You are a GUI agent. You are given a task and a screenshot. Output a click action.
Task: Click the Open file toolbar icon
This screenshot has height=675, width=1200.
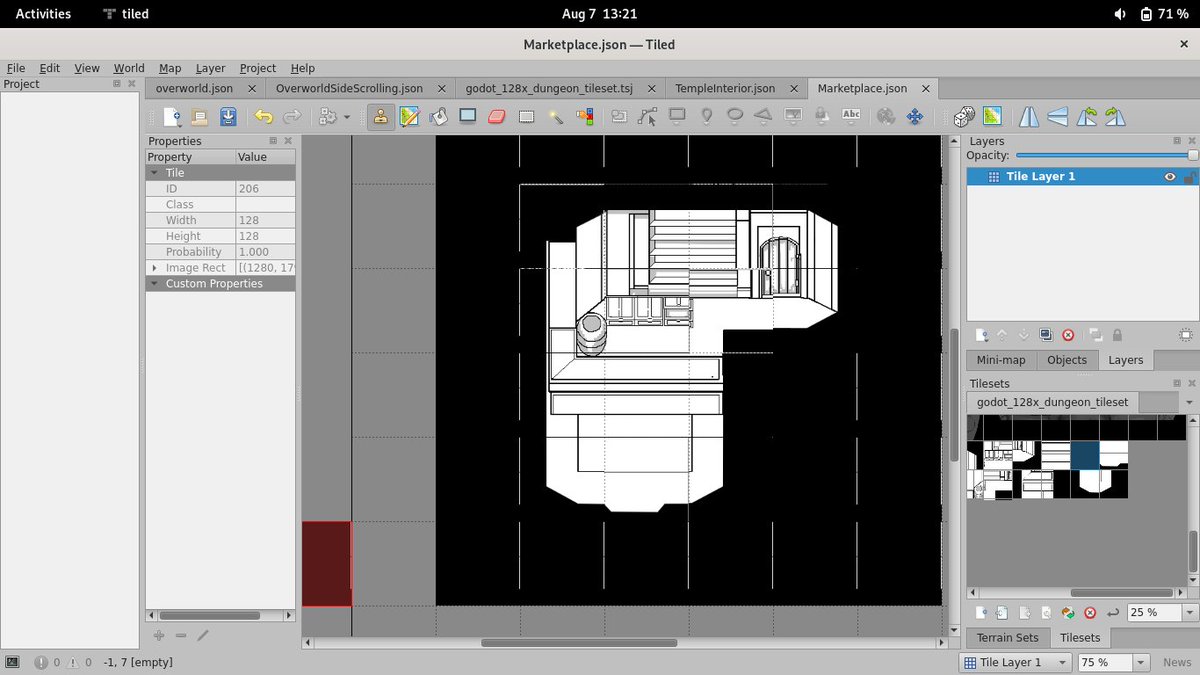pos(199,116)
